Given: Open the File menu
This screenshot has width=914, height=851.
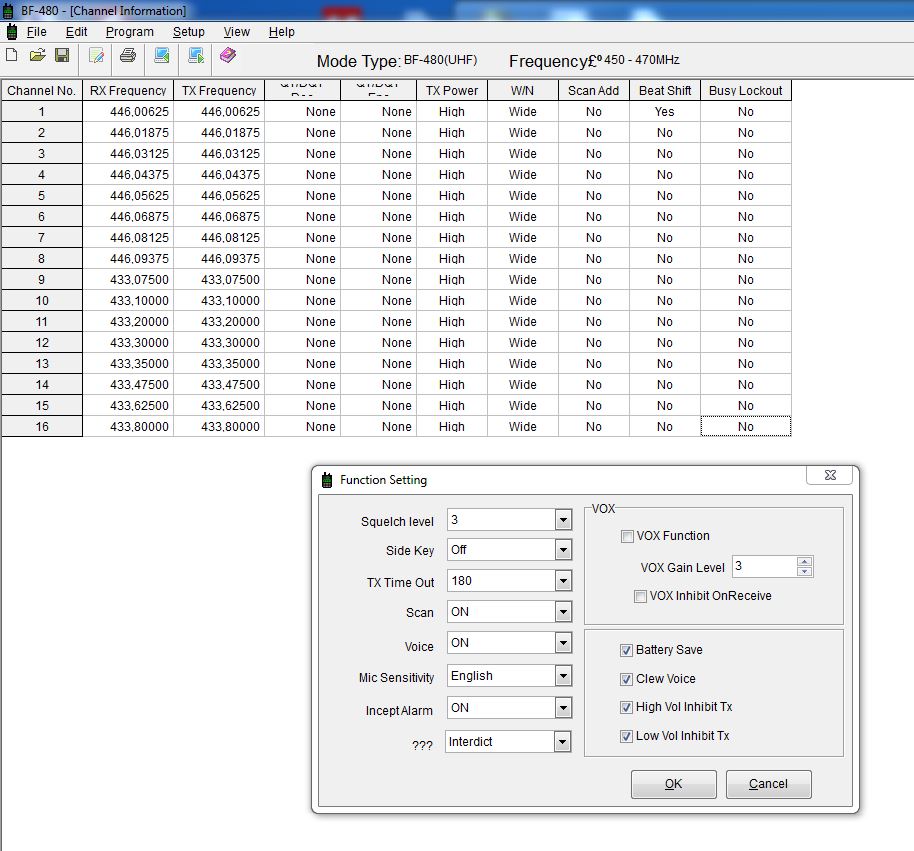Looking at the screenshot, I should (x=36, y=32).
